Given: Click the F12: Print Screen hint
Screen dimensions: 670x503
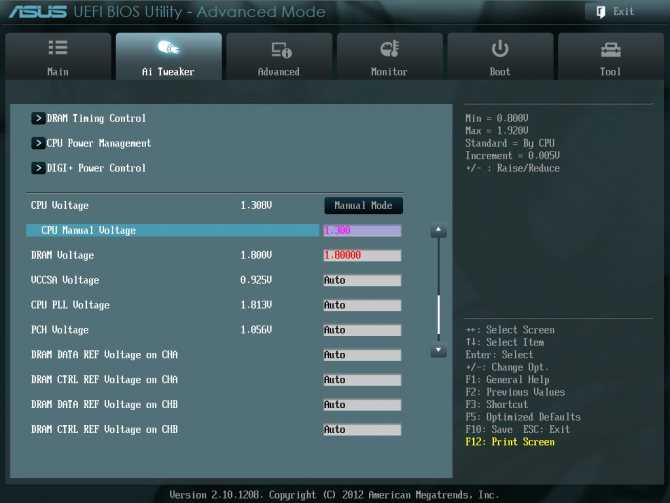Looking at the screenshot, I should click(510, 442).
